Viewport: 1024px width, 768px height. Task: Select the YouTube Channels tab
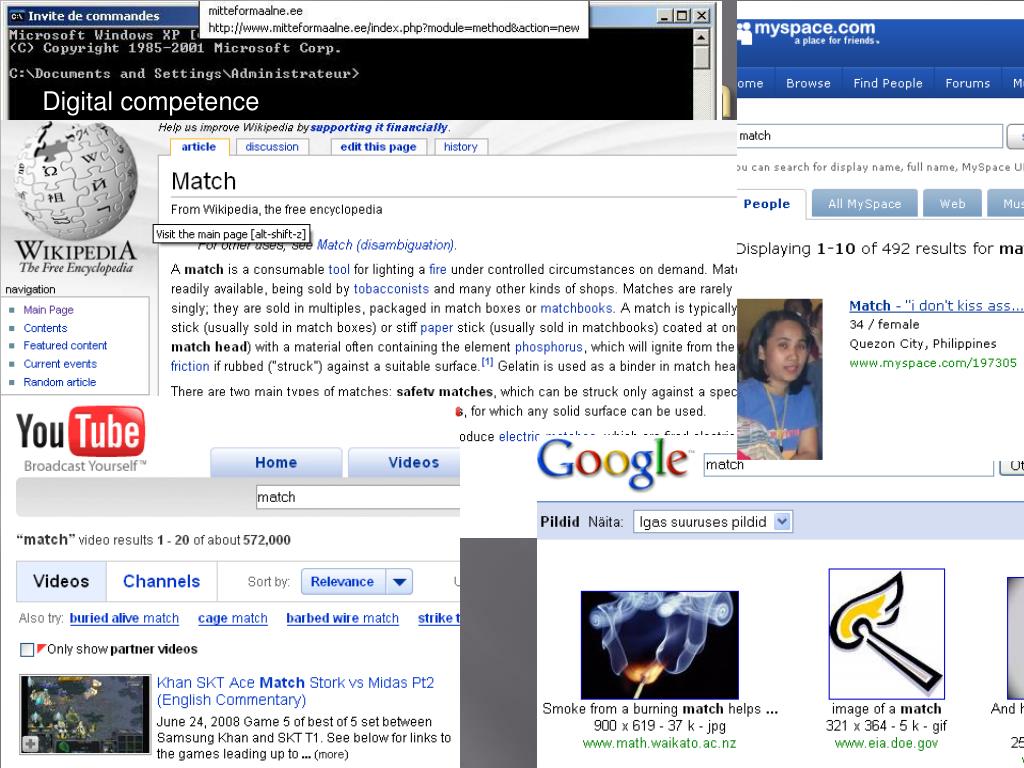(161, 581)
